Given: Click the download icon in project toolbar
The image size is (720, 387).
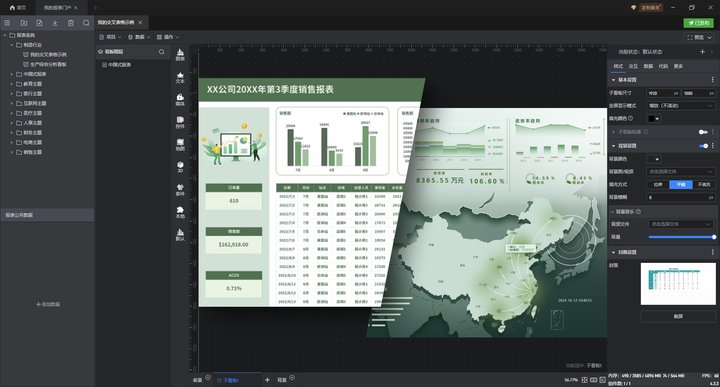Looking at the screenshot, I should coord(55,22).
